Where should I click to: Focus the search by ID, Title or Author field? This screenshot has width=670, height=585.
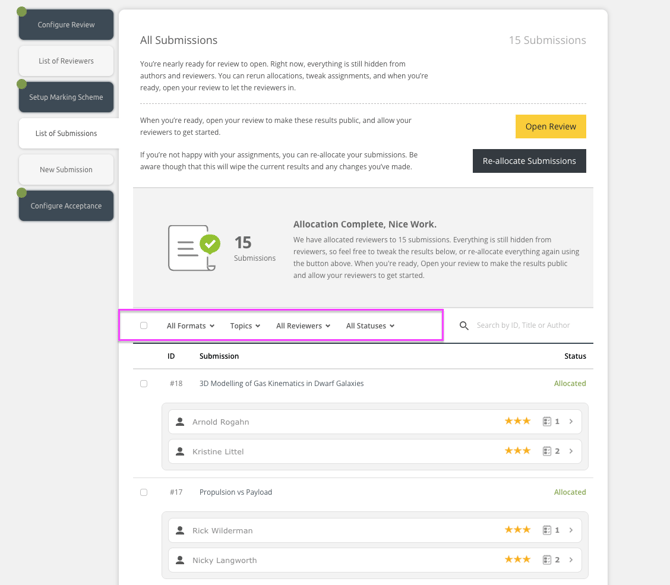click(x=527, y=326)
